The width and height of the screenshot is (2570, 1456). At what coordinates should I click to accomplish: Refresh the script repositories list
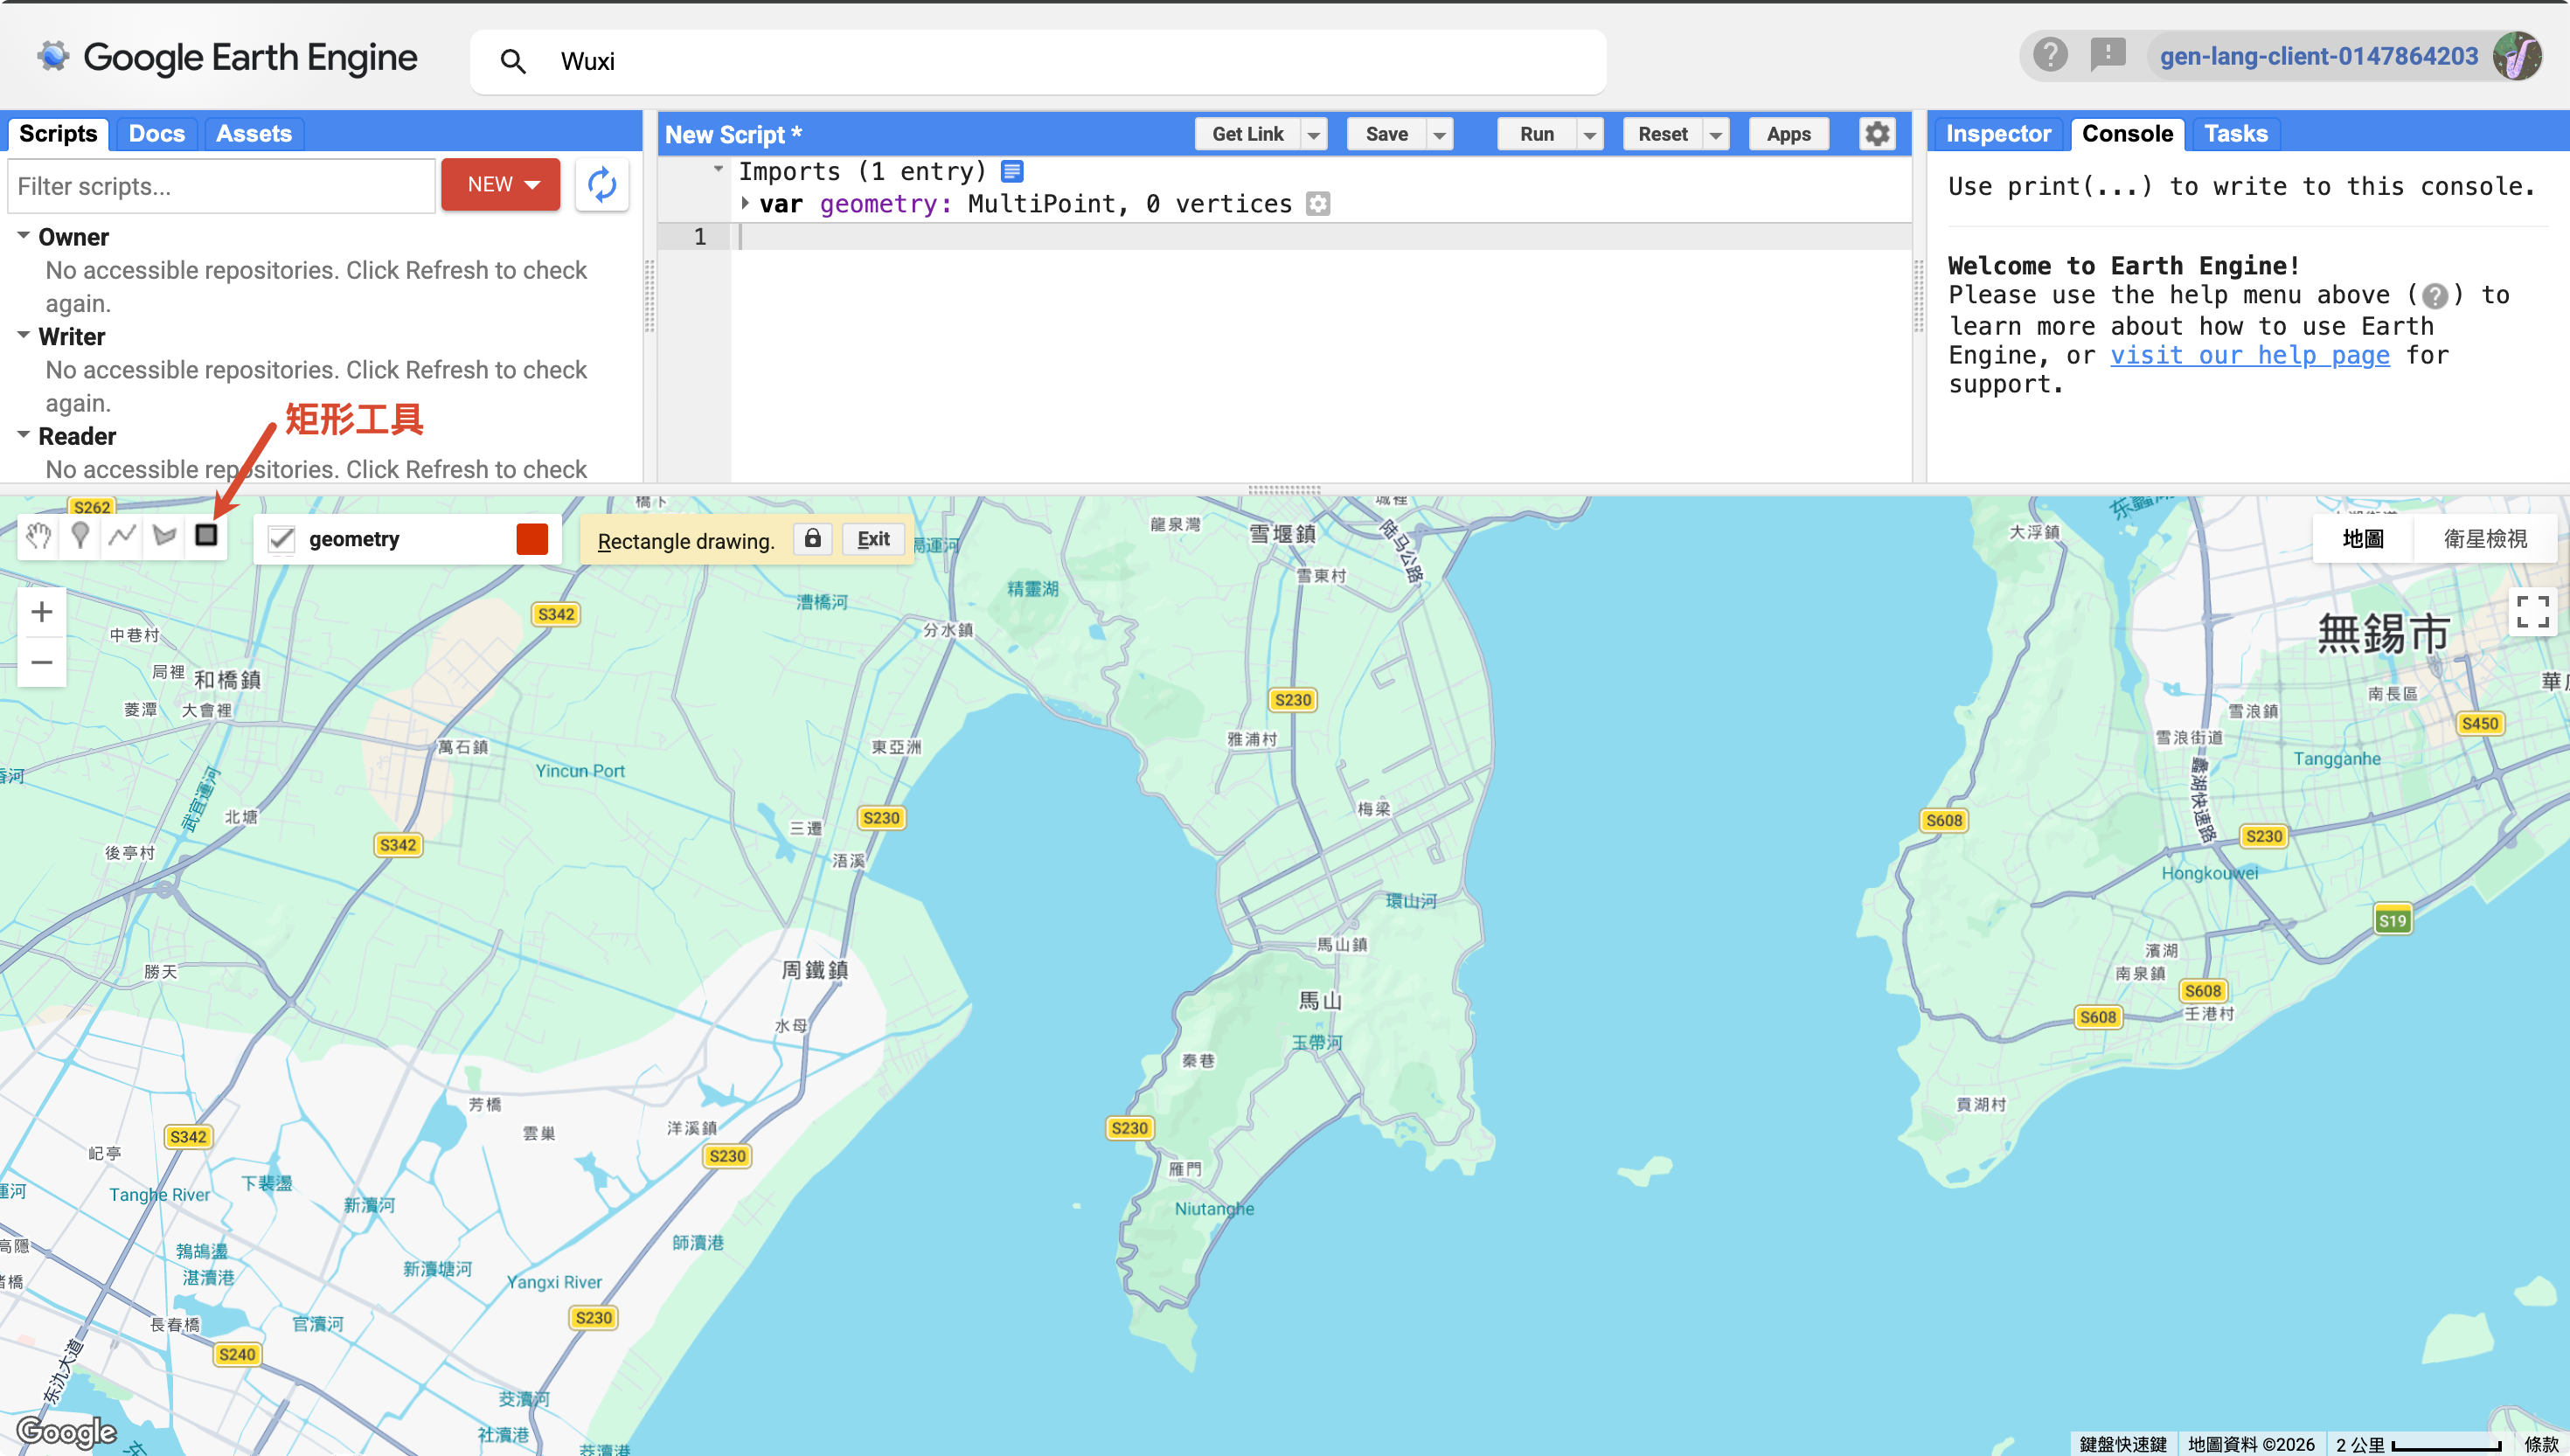coord(602,184)
